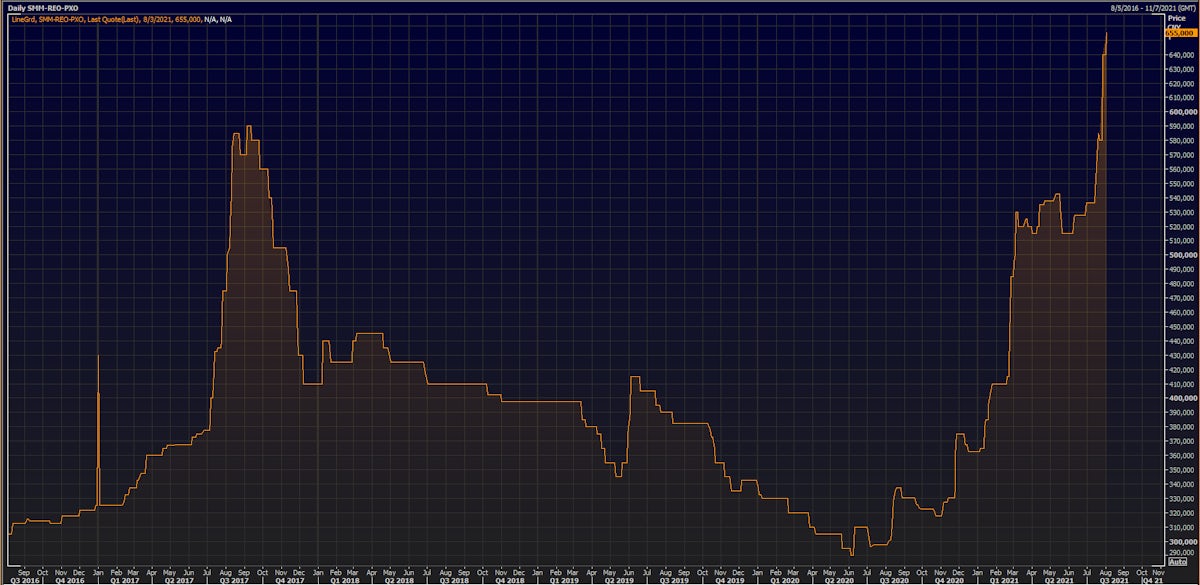Click the 550,000 price axis label

[x=1180, y=183]
